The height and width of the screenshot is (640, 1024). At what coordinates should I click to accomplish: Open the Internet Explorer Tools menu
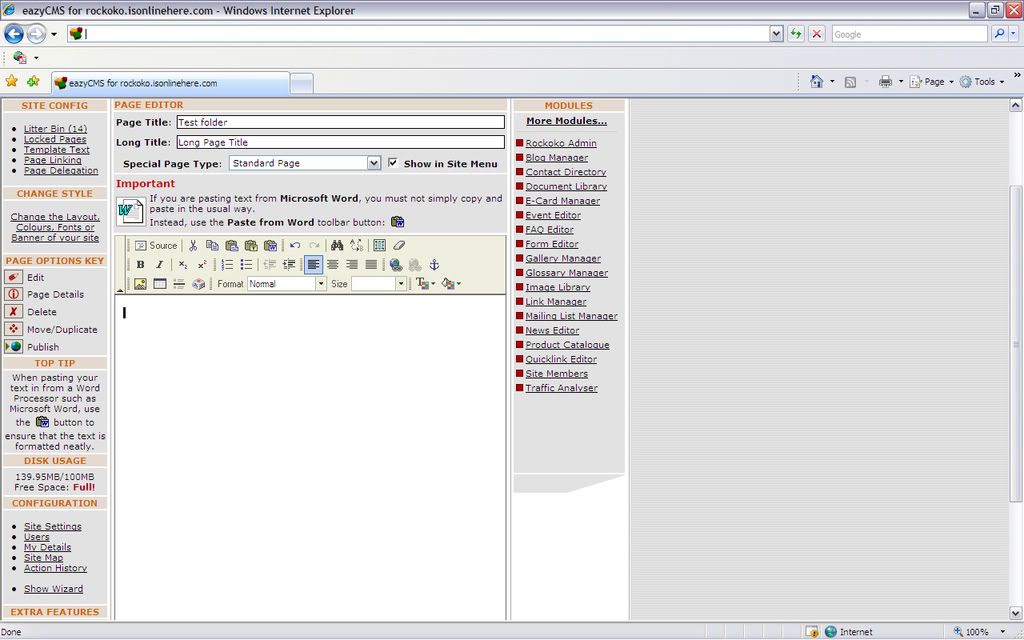point(983,82)
